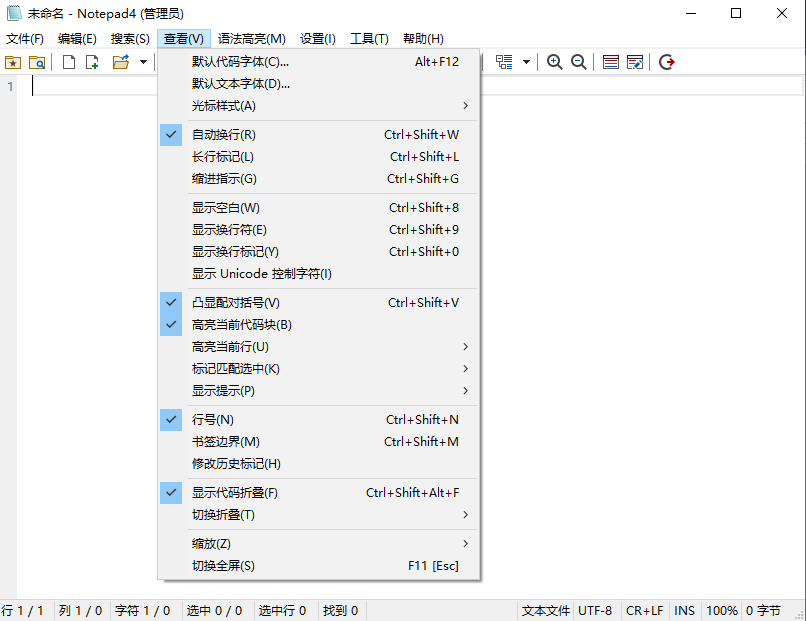Close the 查看(V) menu

184,39
